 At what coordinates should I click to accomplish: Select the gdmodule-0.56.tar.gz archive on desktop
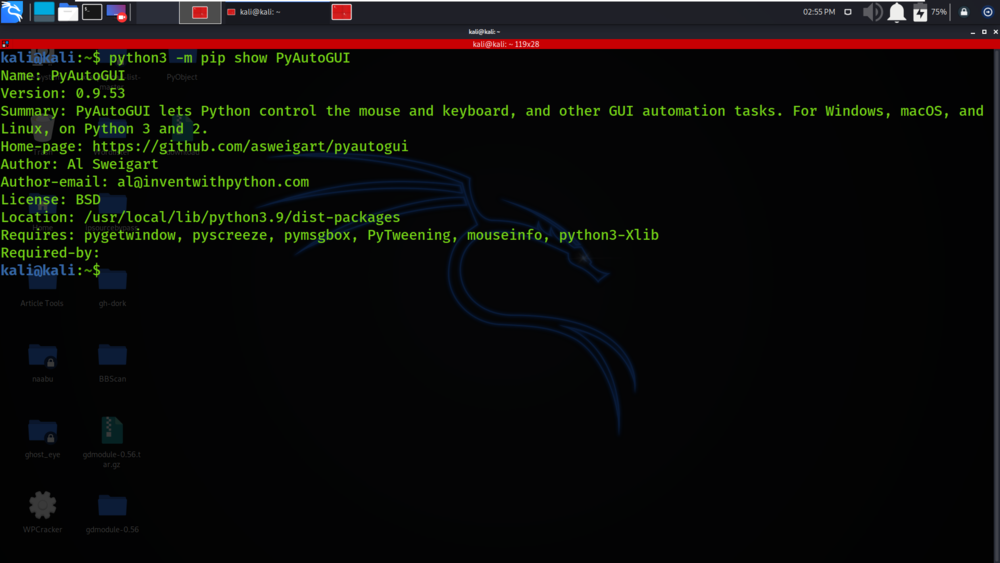(112, 442)
